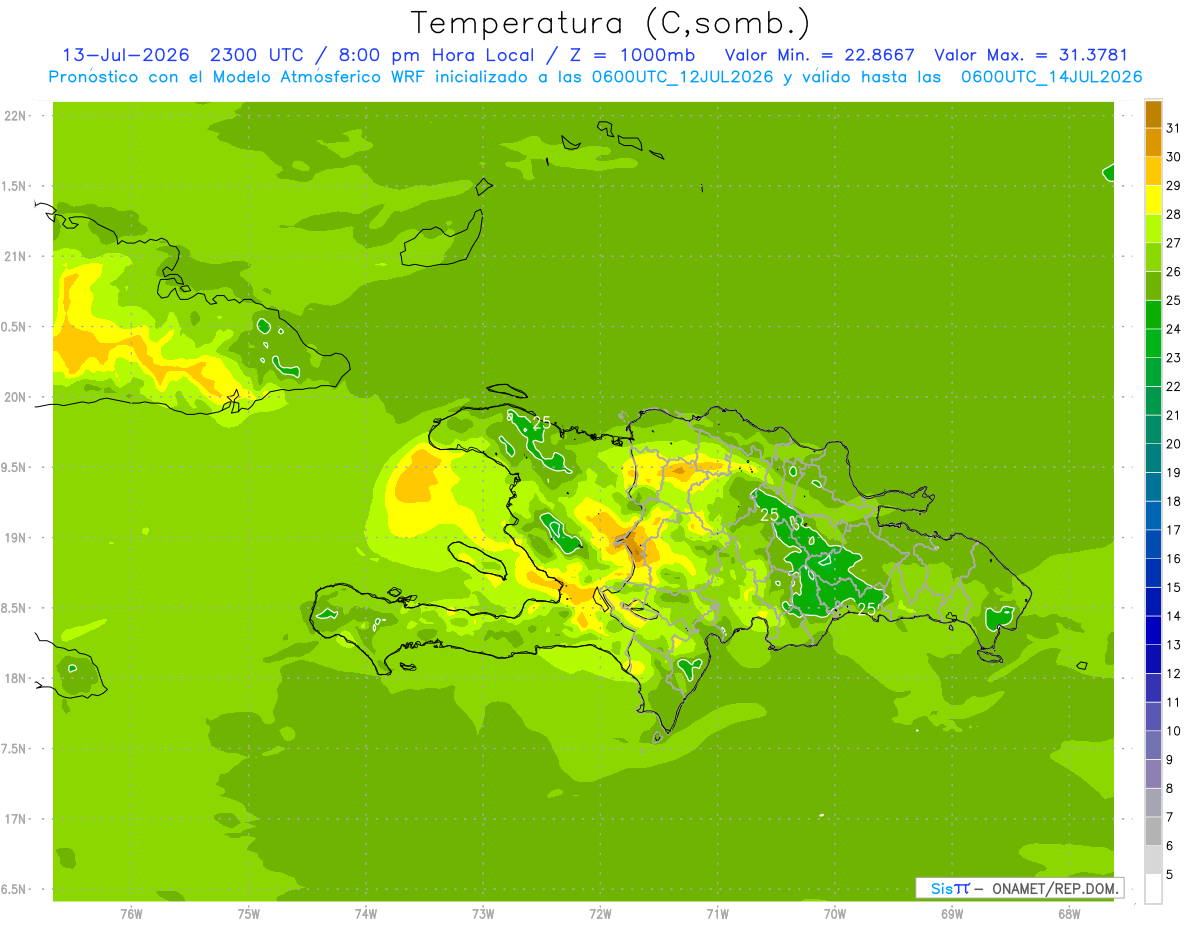Click the "9.5N" latitude tick label
Image resolution: width=1200 pixels, height=927 pixels.
click(15, 467)
